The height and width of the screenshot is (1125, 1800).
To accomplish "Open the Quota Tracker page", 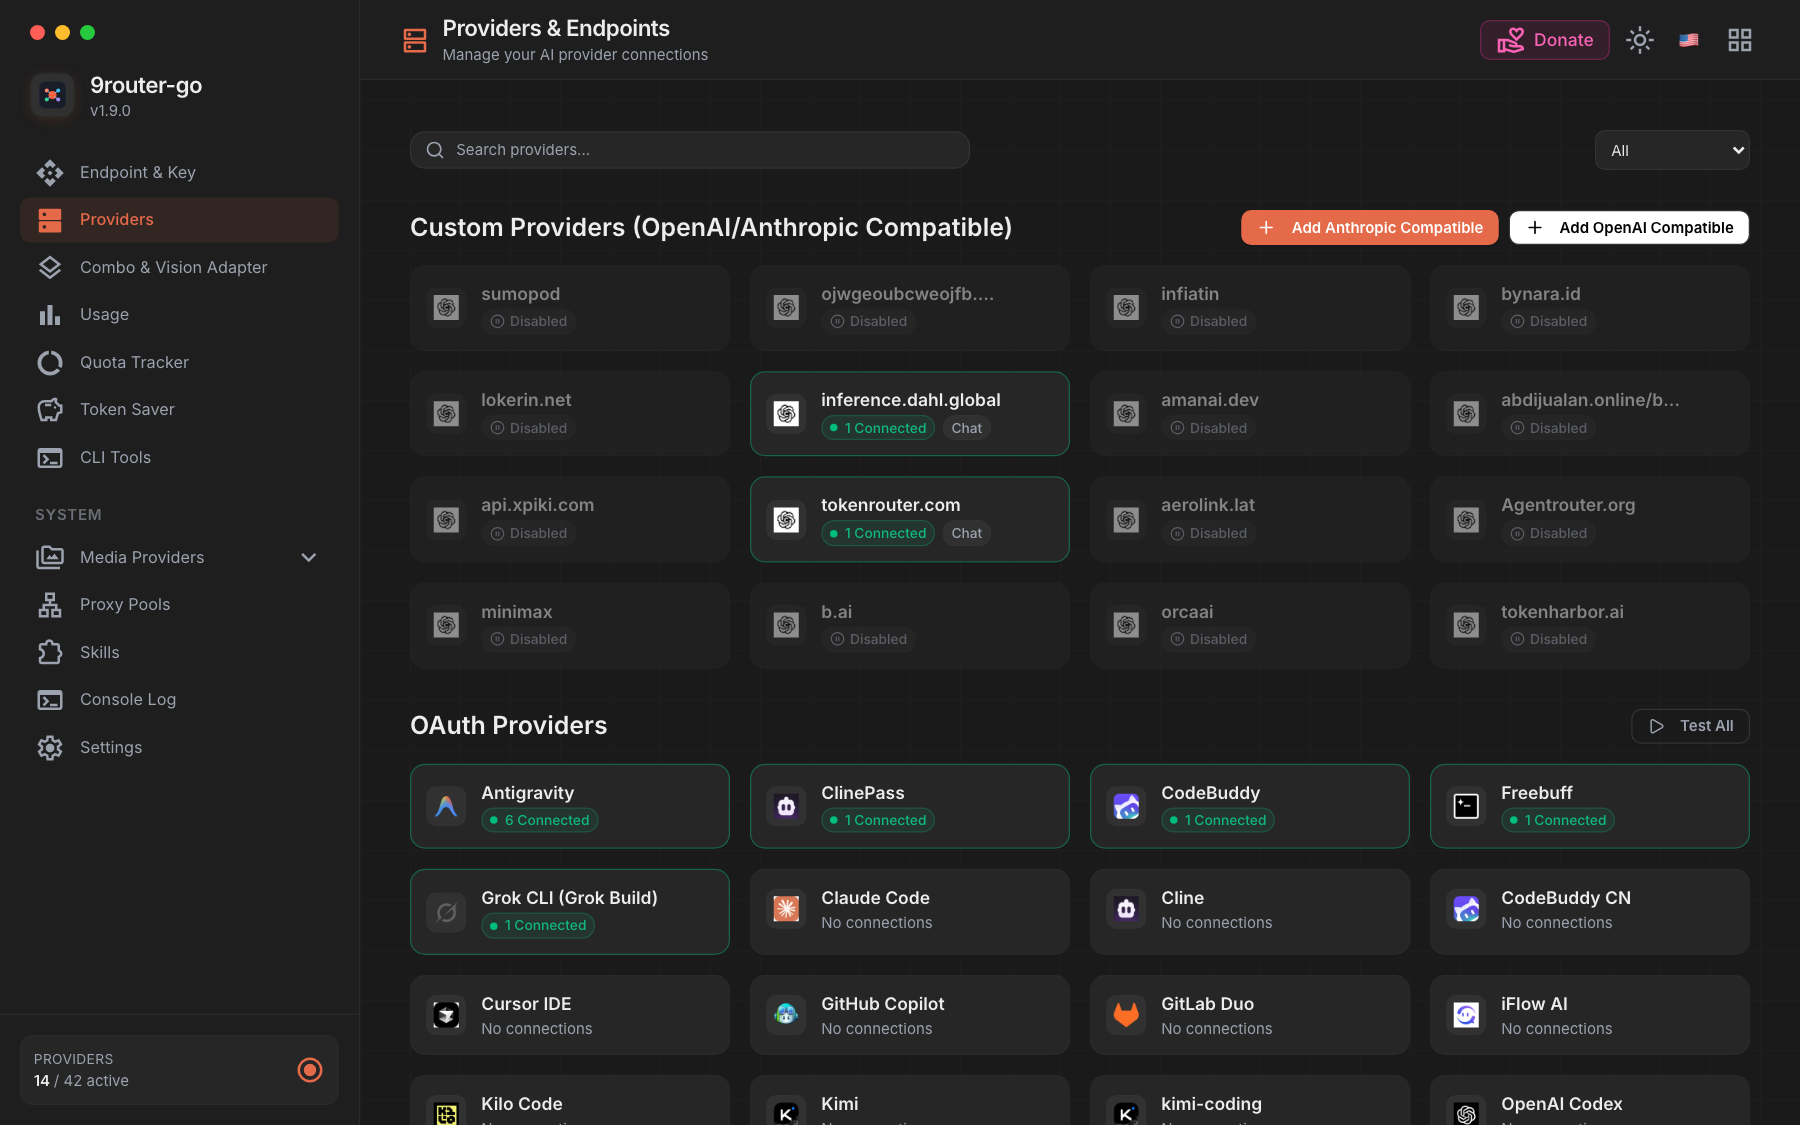I will click(x=179, y=362).
